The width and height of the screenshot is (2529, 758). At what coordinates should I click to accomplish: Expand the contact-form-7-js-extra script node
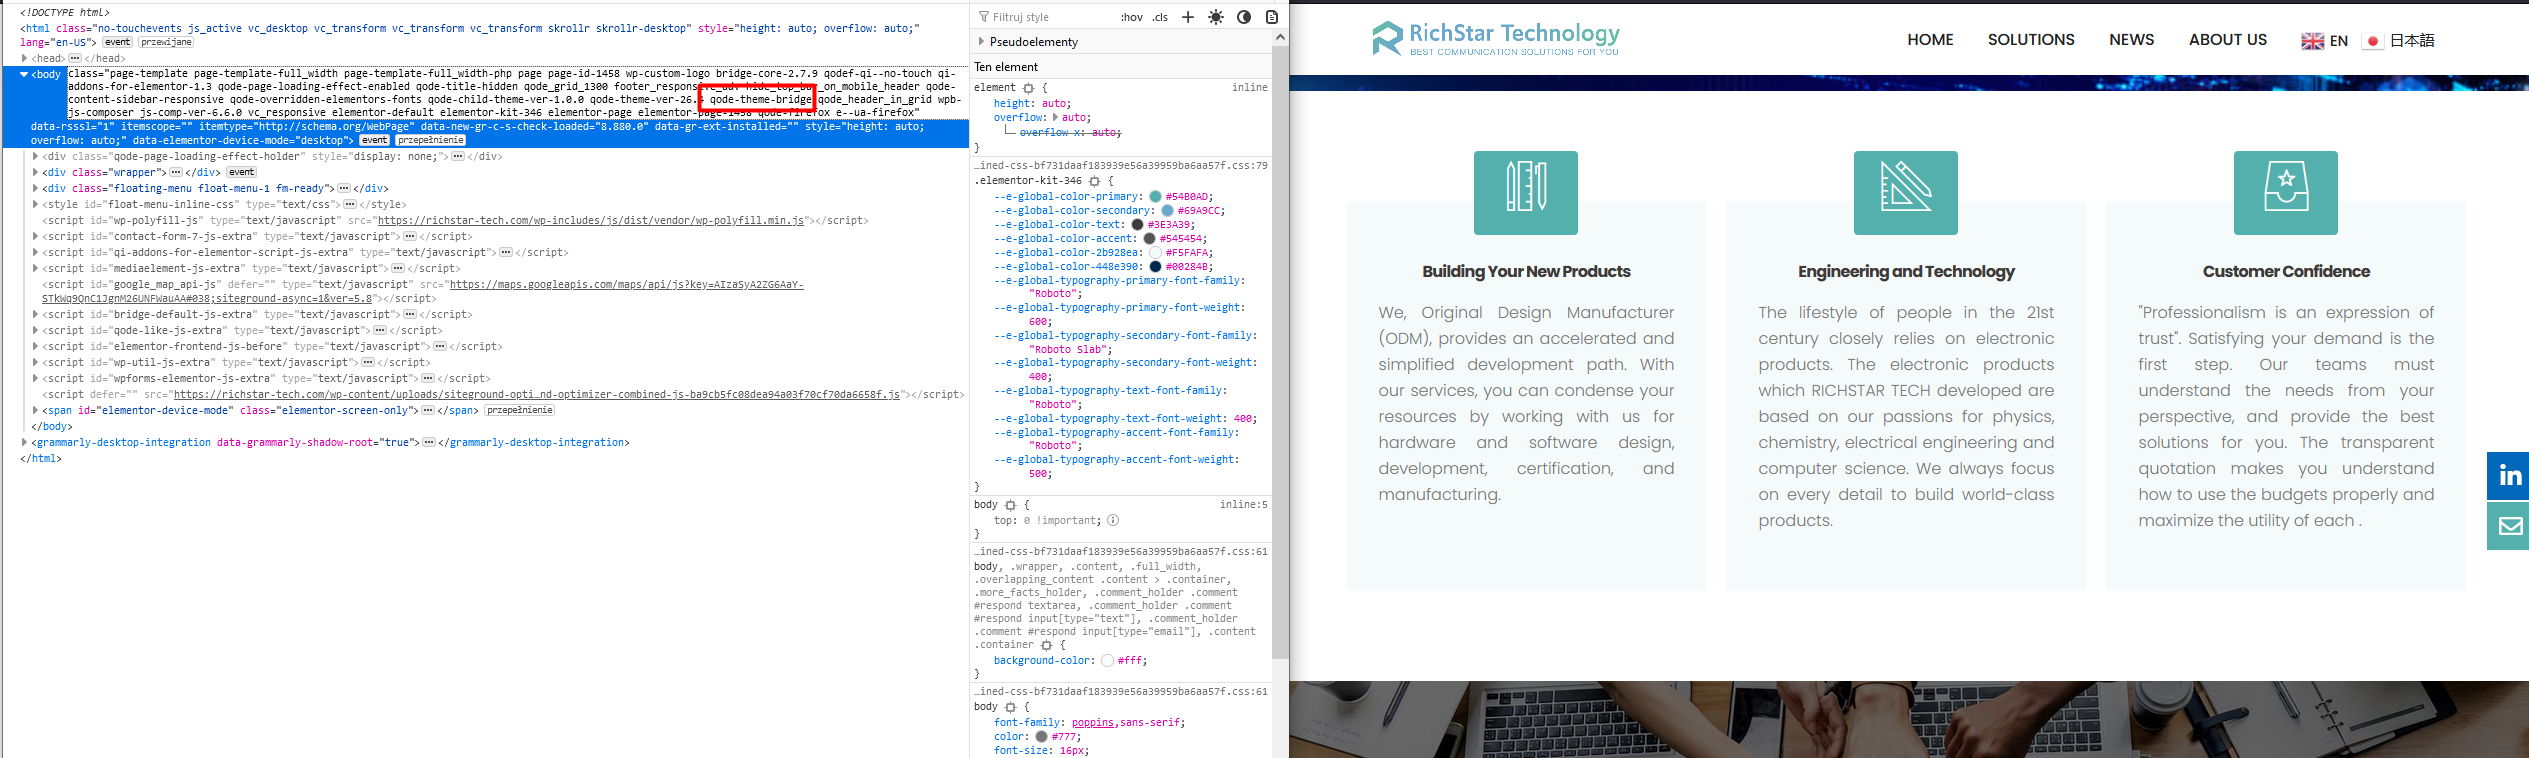(35, 236)
